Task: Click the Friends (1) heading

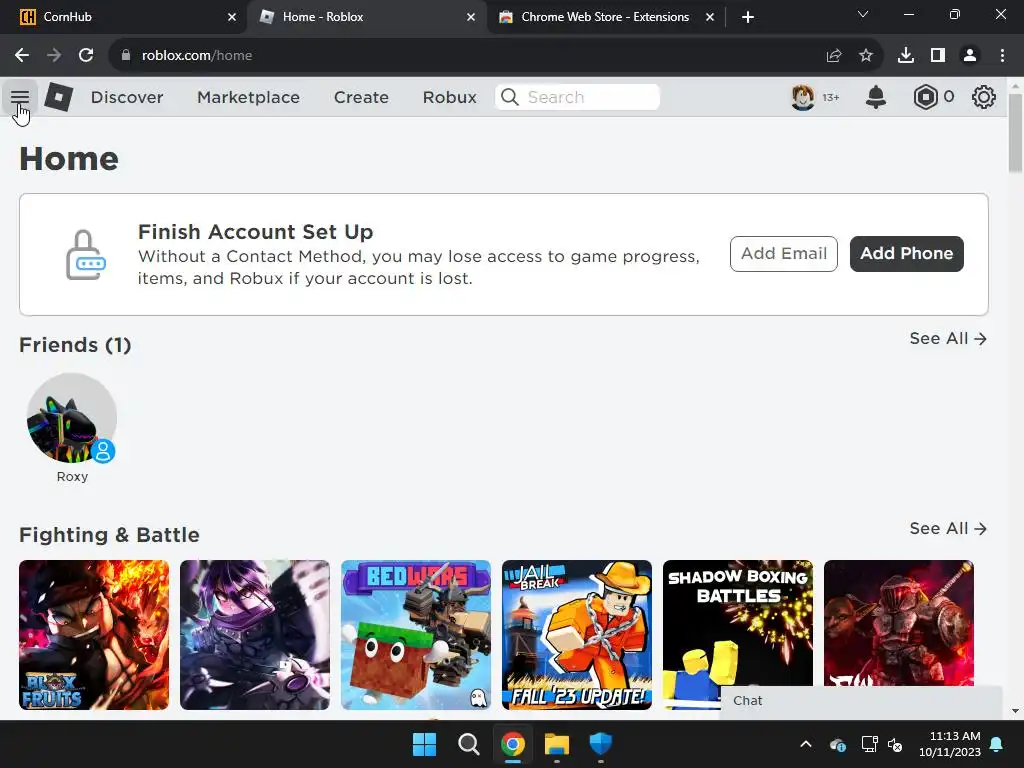Action: (x=75, y=345)
